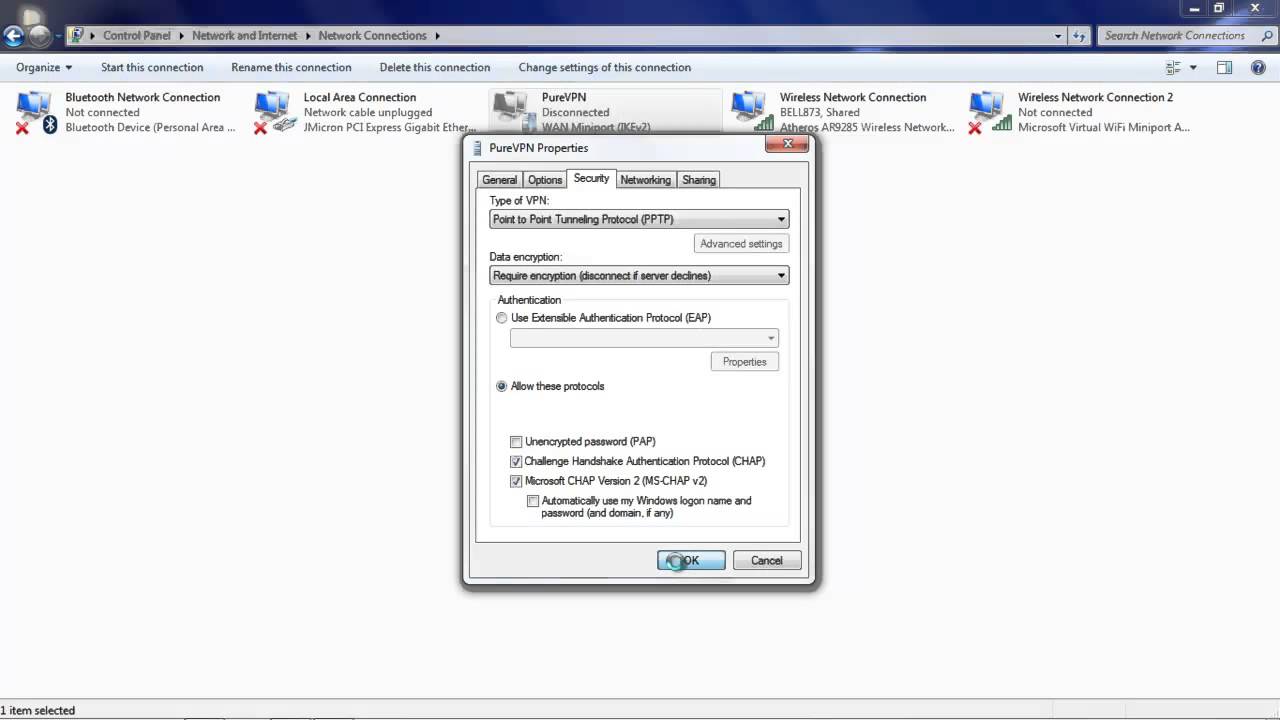Click the Advanced settings button

741,244
